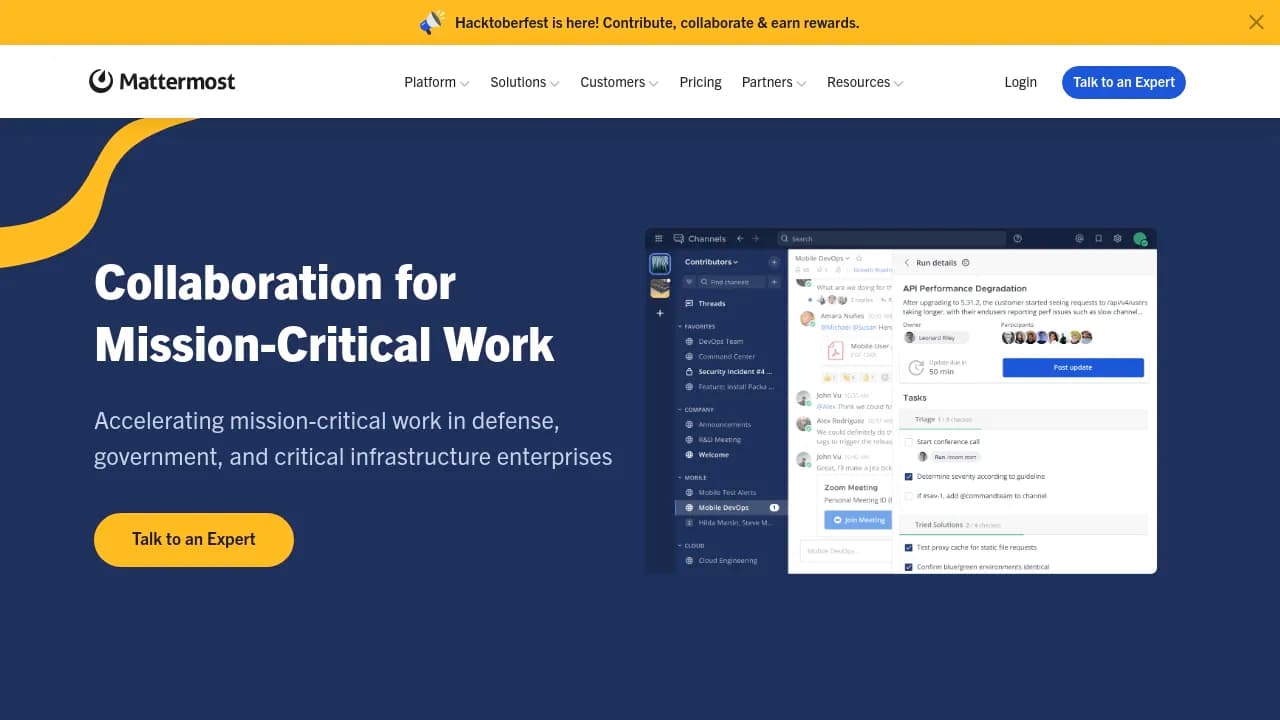This screenshot has height=720, width=1280.
Task: Open the settings gear icon
Action: click(1117, 239)
